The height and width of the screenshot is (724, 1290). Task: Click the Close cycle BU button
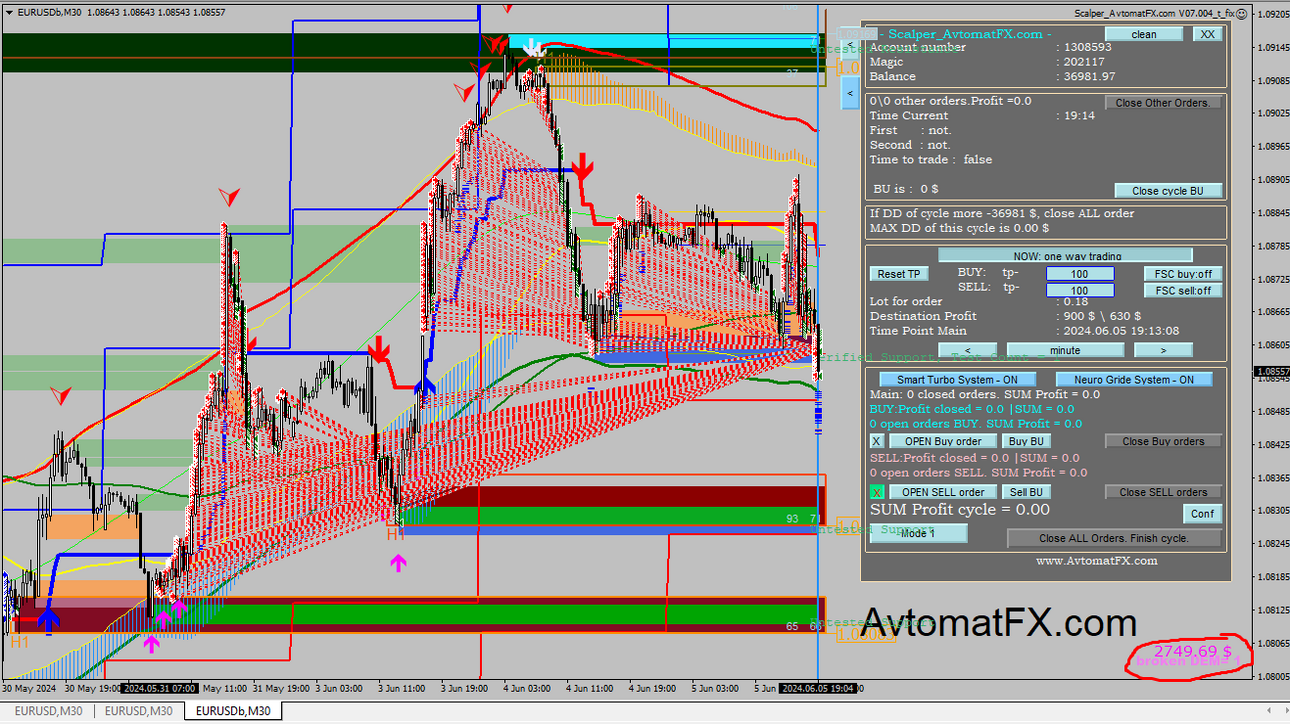coord(1168,191)
